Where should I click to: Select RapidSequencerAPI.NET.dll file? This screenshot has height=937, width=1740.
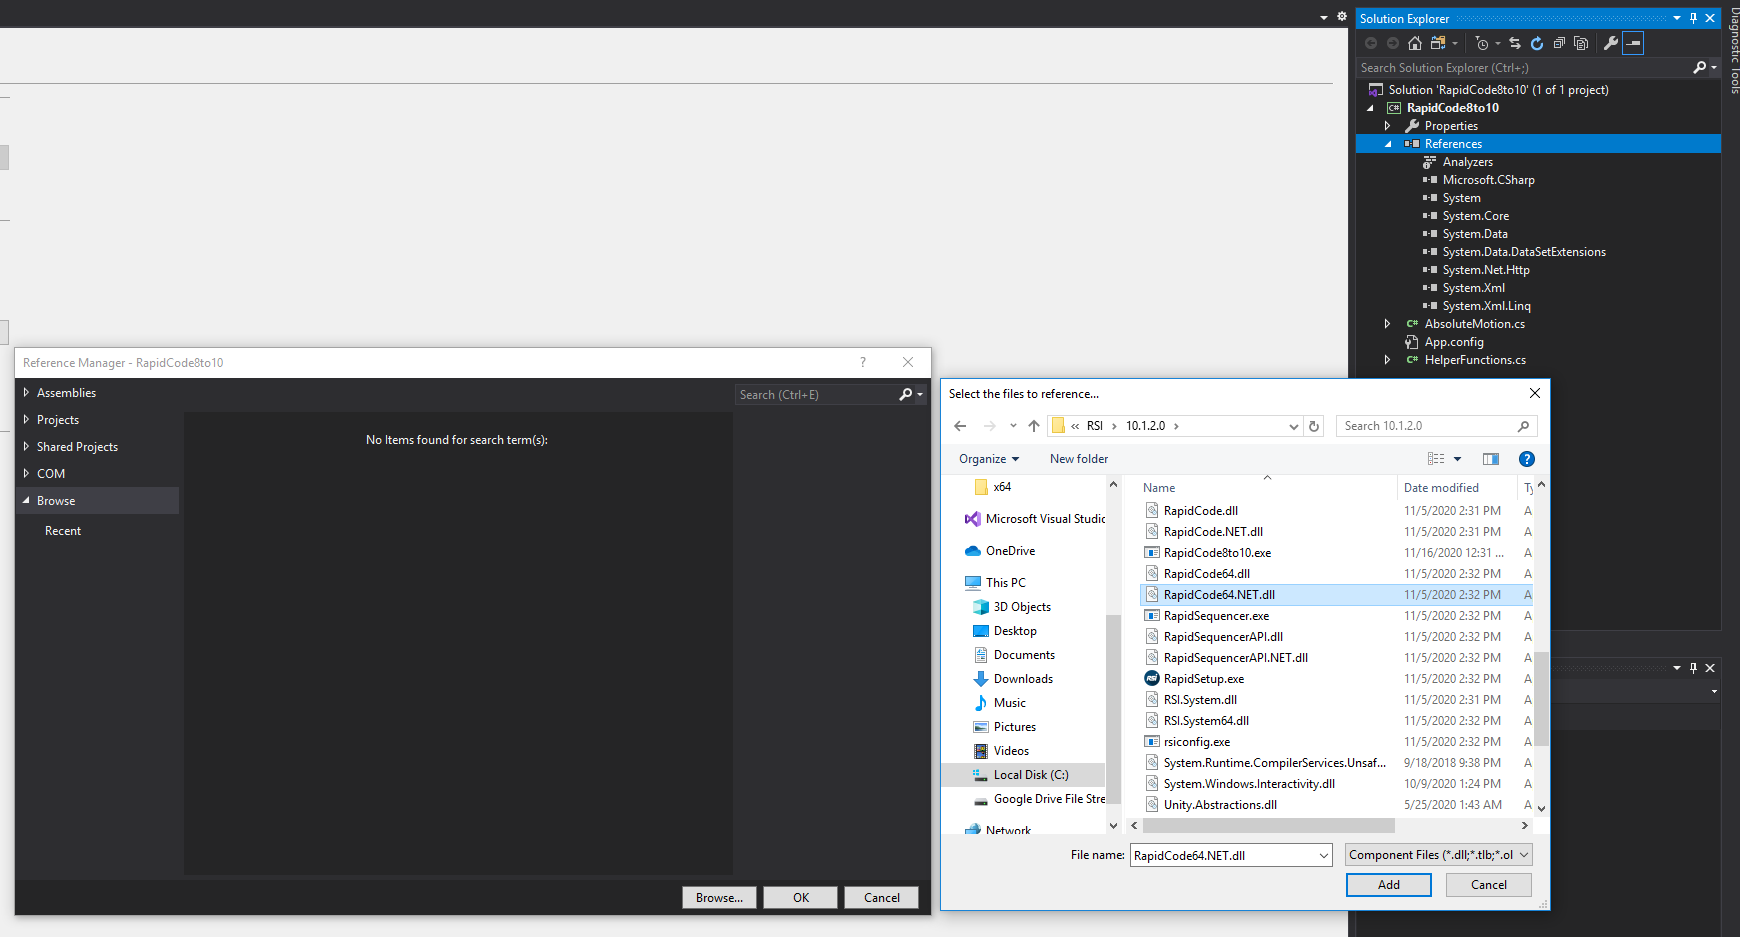1235,658
